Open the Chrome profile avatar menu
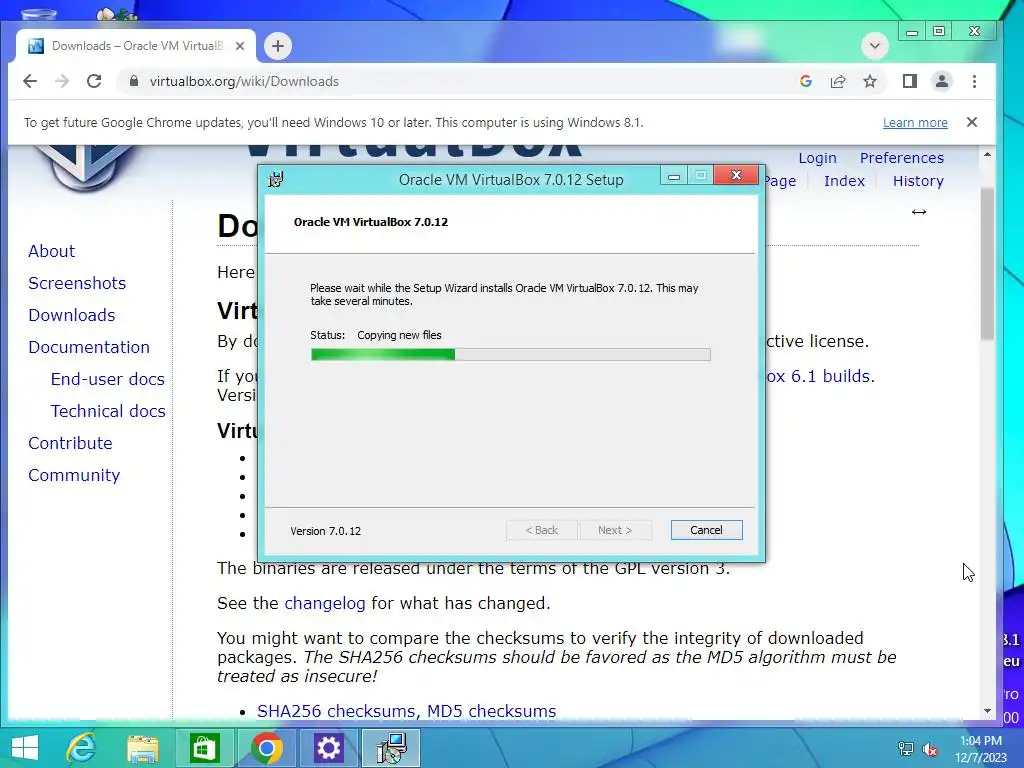The width and height of the screenshot is (1024, 768). [942, 81]
